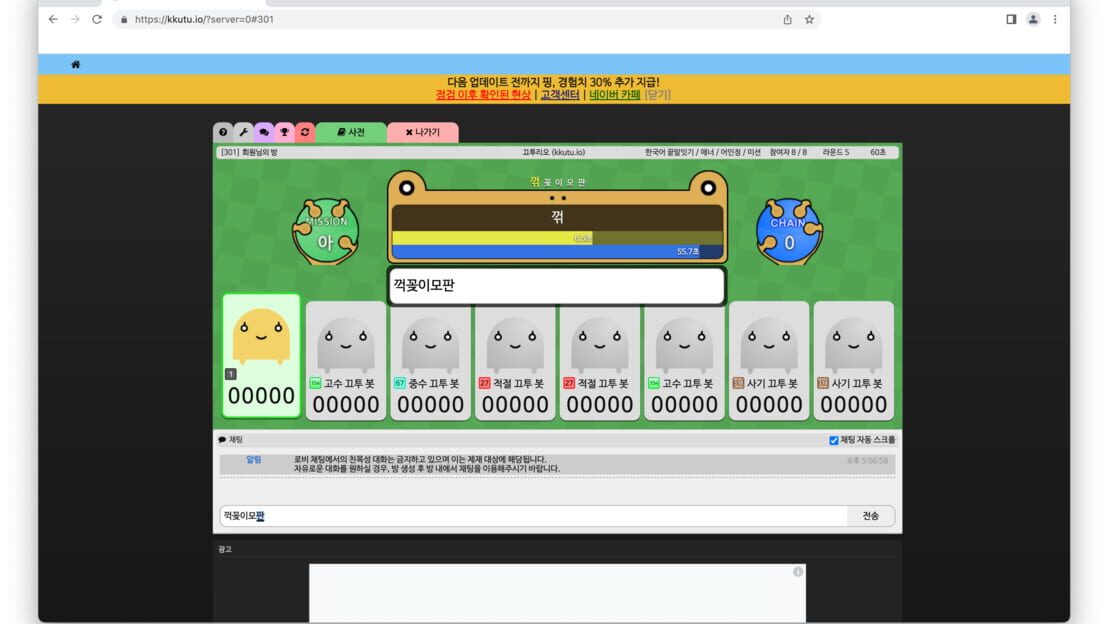Open the purple chat-bubbles community icon
Image resolution: width=1110 pixels, height=624 pixels.
tap(264, 132)
